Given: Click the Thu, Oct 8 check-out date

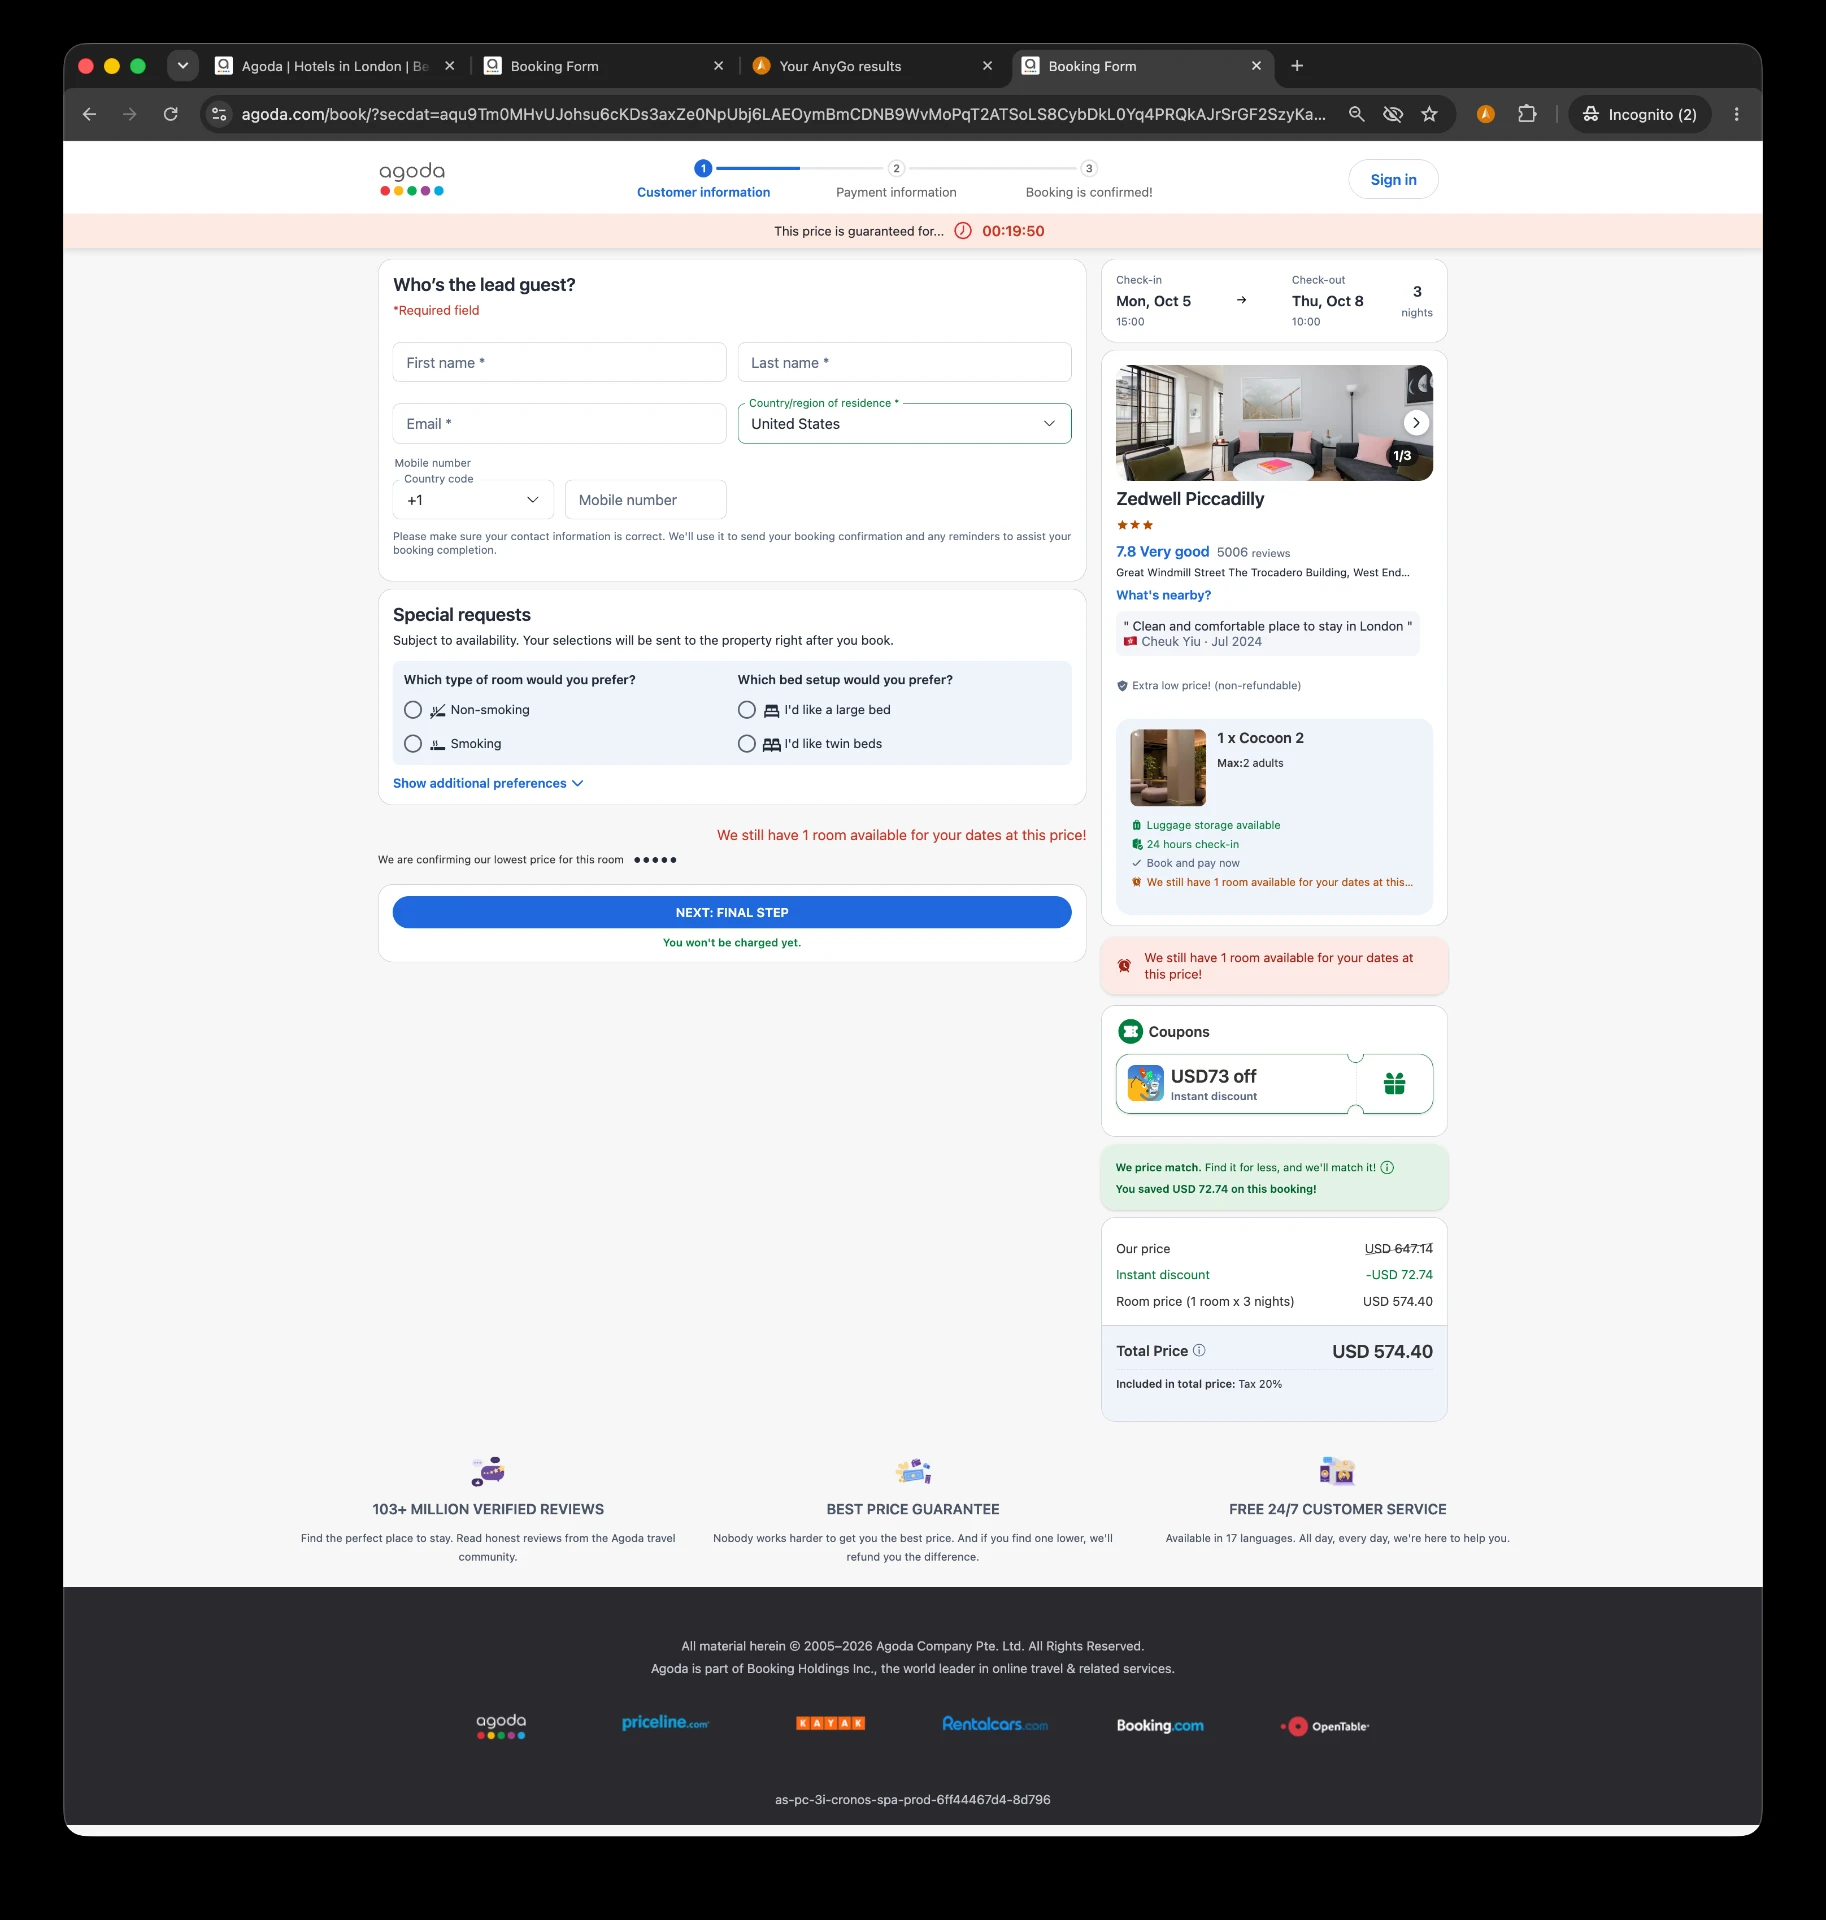Looking at the screenshot, I should (1327, 301).
